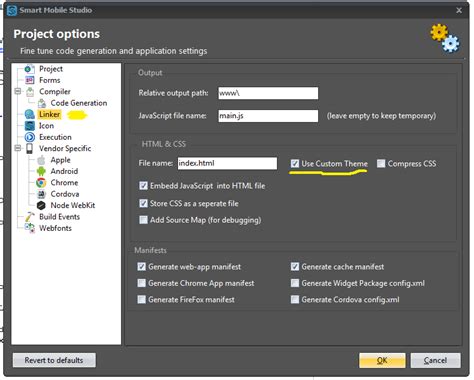Open the Forms icon in tree
Viewport: 474px width, 380px height.
pos(30,80)
